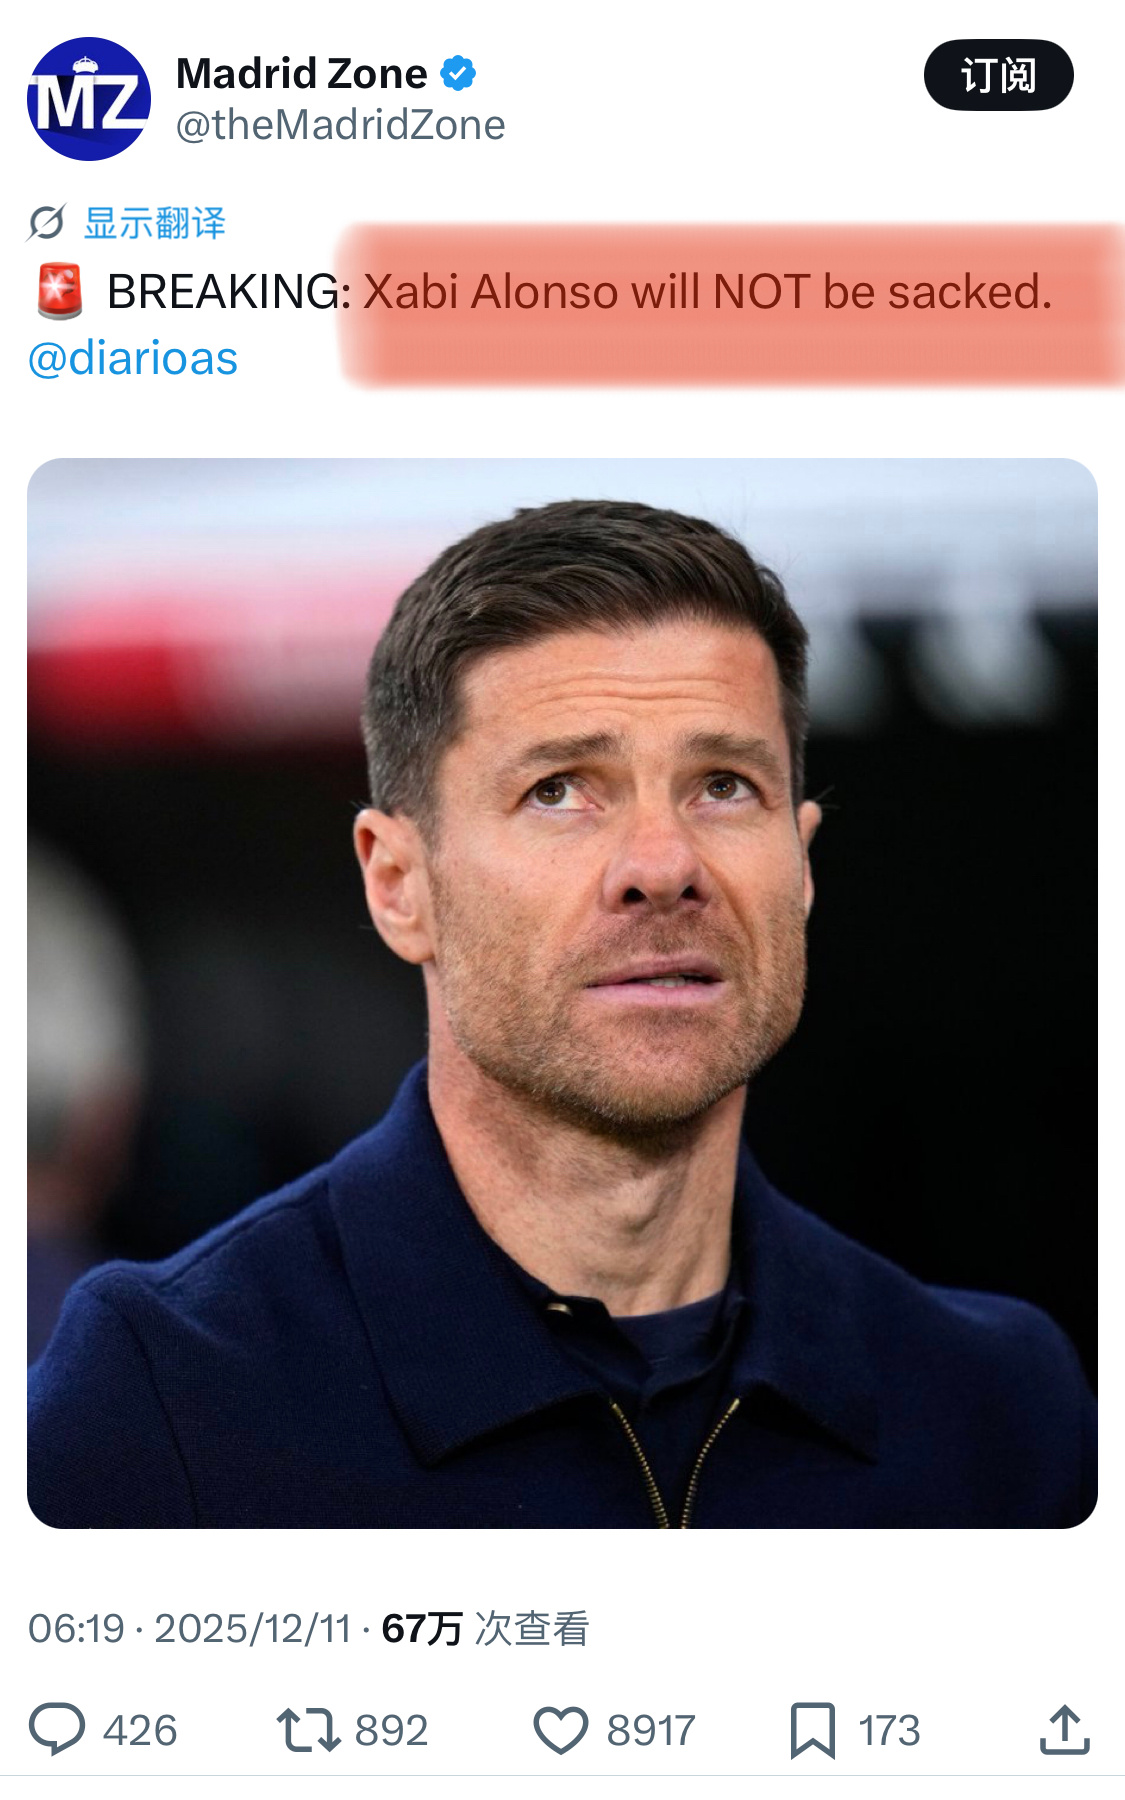Screen dimensions: 1125x1800
Task: Tap the translation icon beside 显示翻译
Action: (46, 222)
